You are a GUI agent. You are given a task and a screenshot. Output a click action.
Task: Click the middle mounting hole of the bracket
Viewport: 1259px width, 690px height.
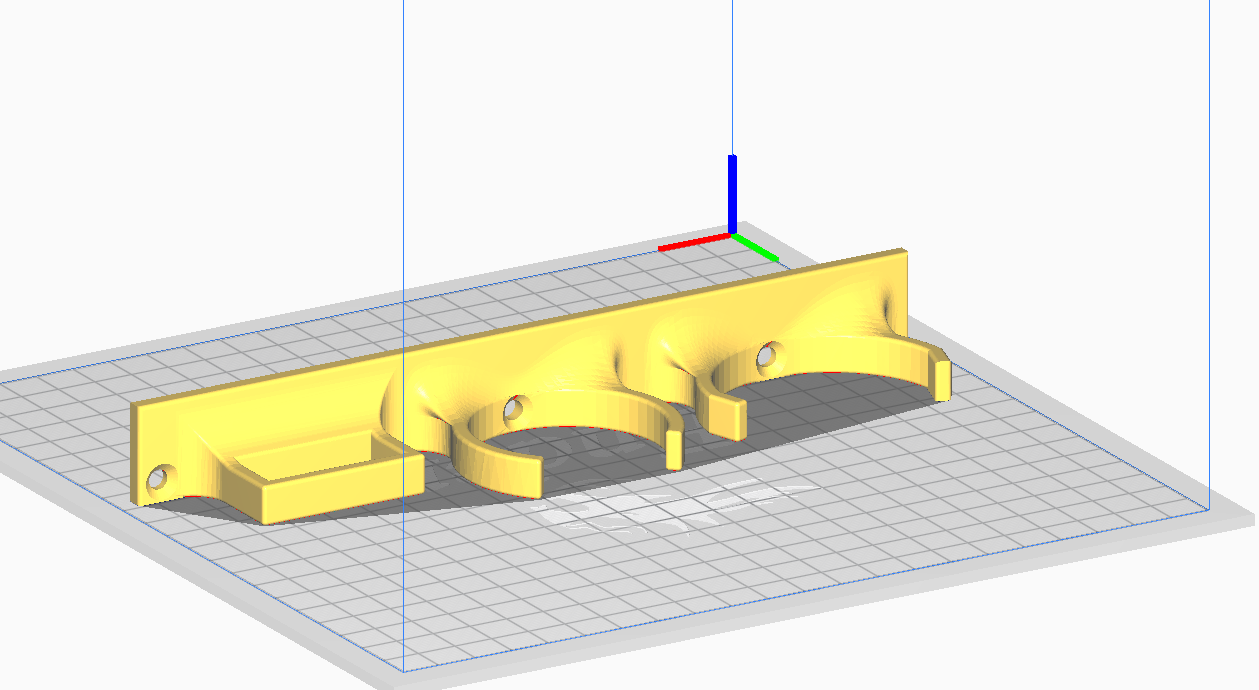[514, 408]
